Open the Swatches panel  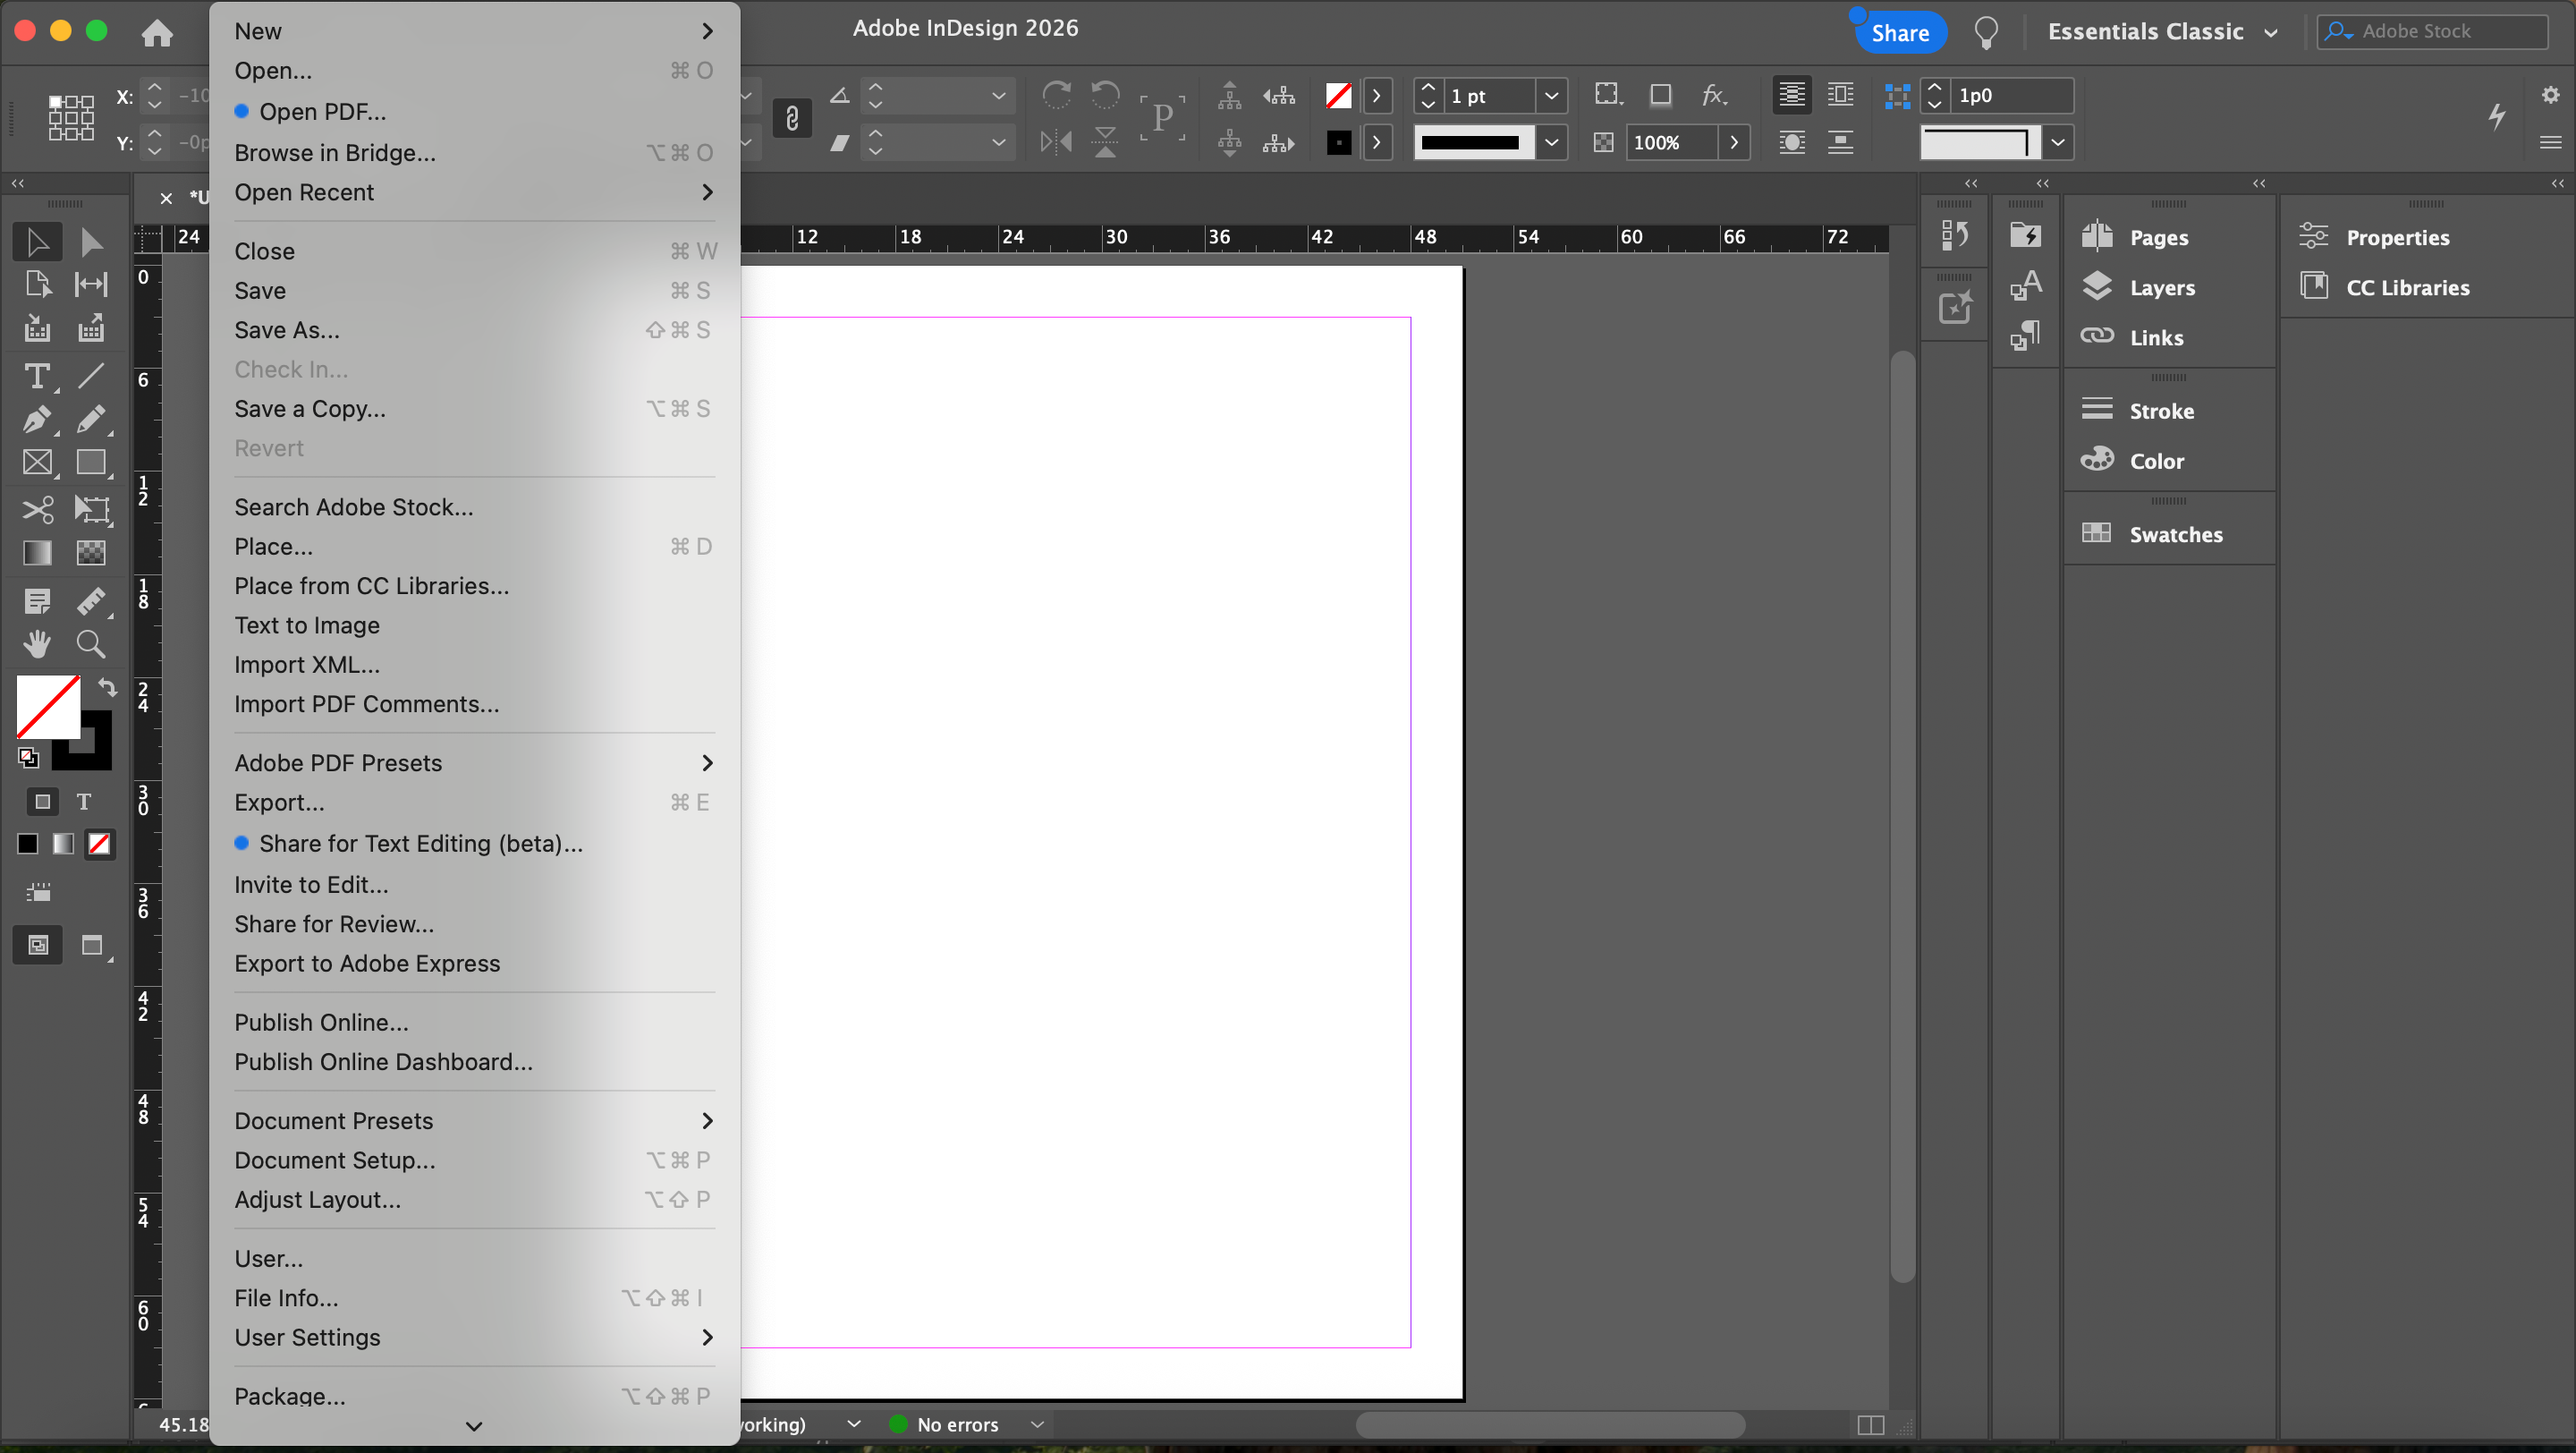[2175, 534]
